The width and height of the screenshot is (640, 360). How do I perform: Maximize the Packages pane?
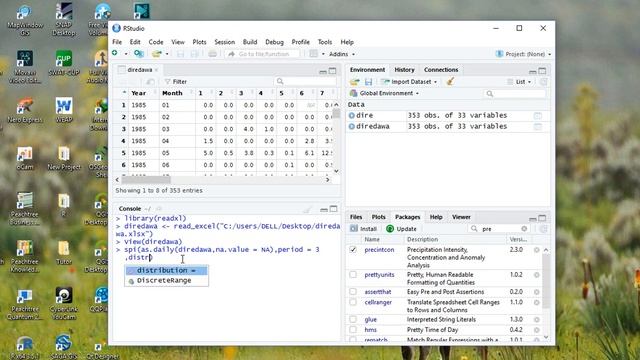[x=542, y=218]
